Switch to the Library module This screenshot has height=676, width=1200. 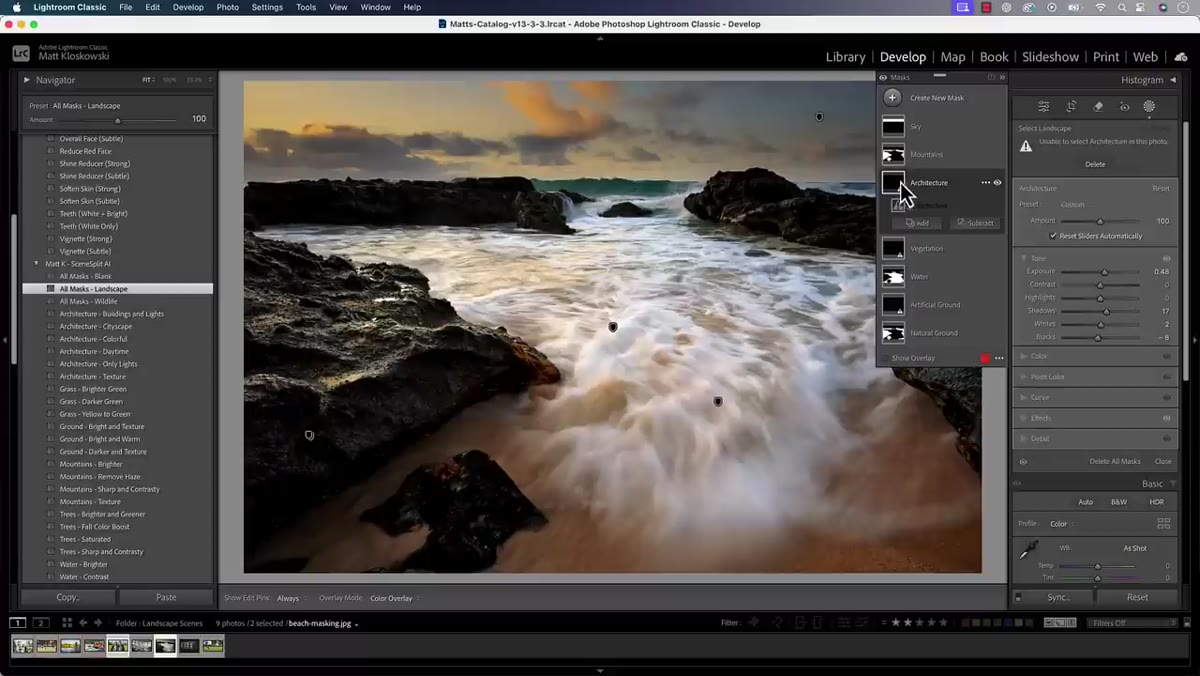pyautogui.click(x=845, y=57)
